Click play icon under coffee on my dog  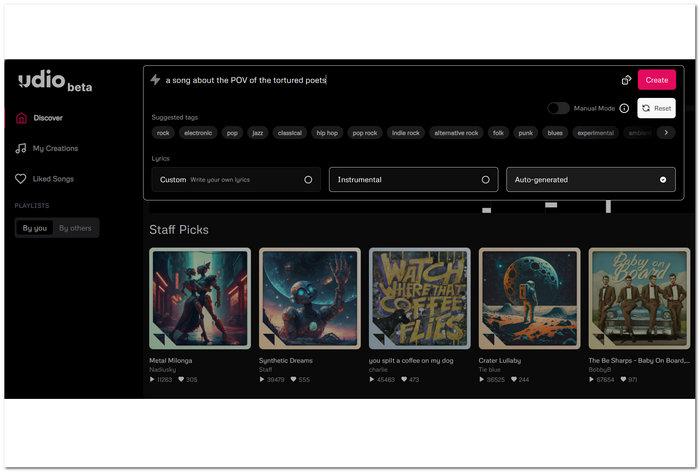click(371, 380)
